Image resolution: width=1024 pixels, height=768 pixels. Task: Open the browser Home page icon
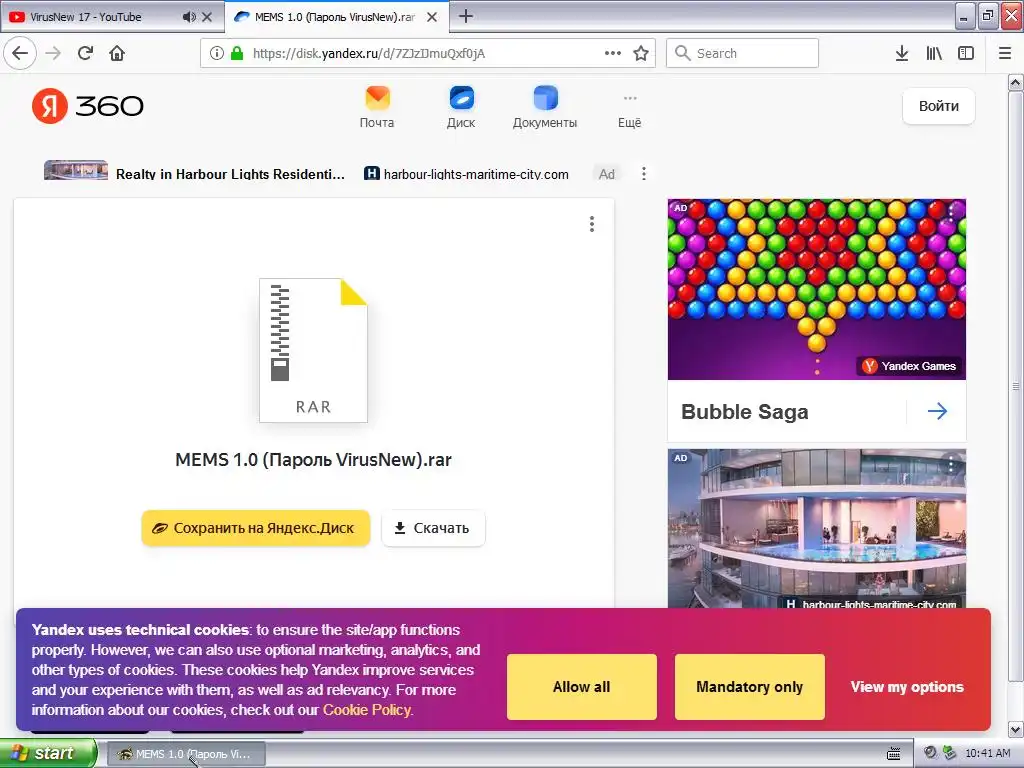pyautogui.click(x=117, y=54)
